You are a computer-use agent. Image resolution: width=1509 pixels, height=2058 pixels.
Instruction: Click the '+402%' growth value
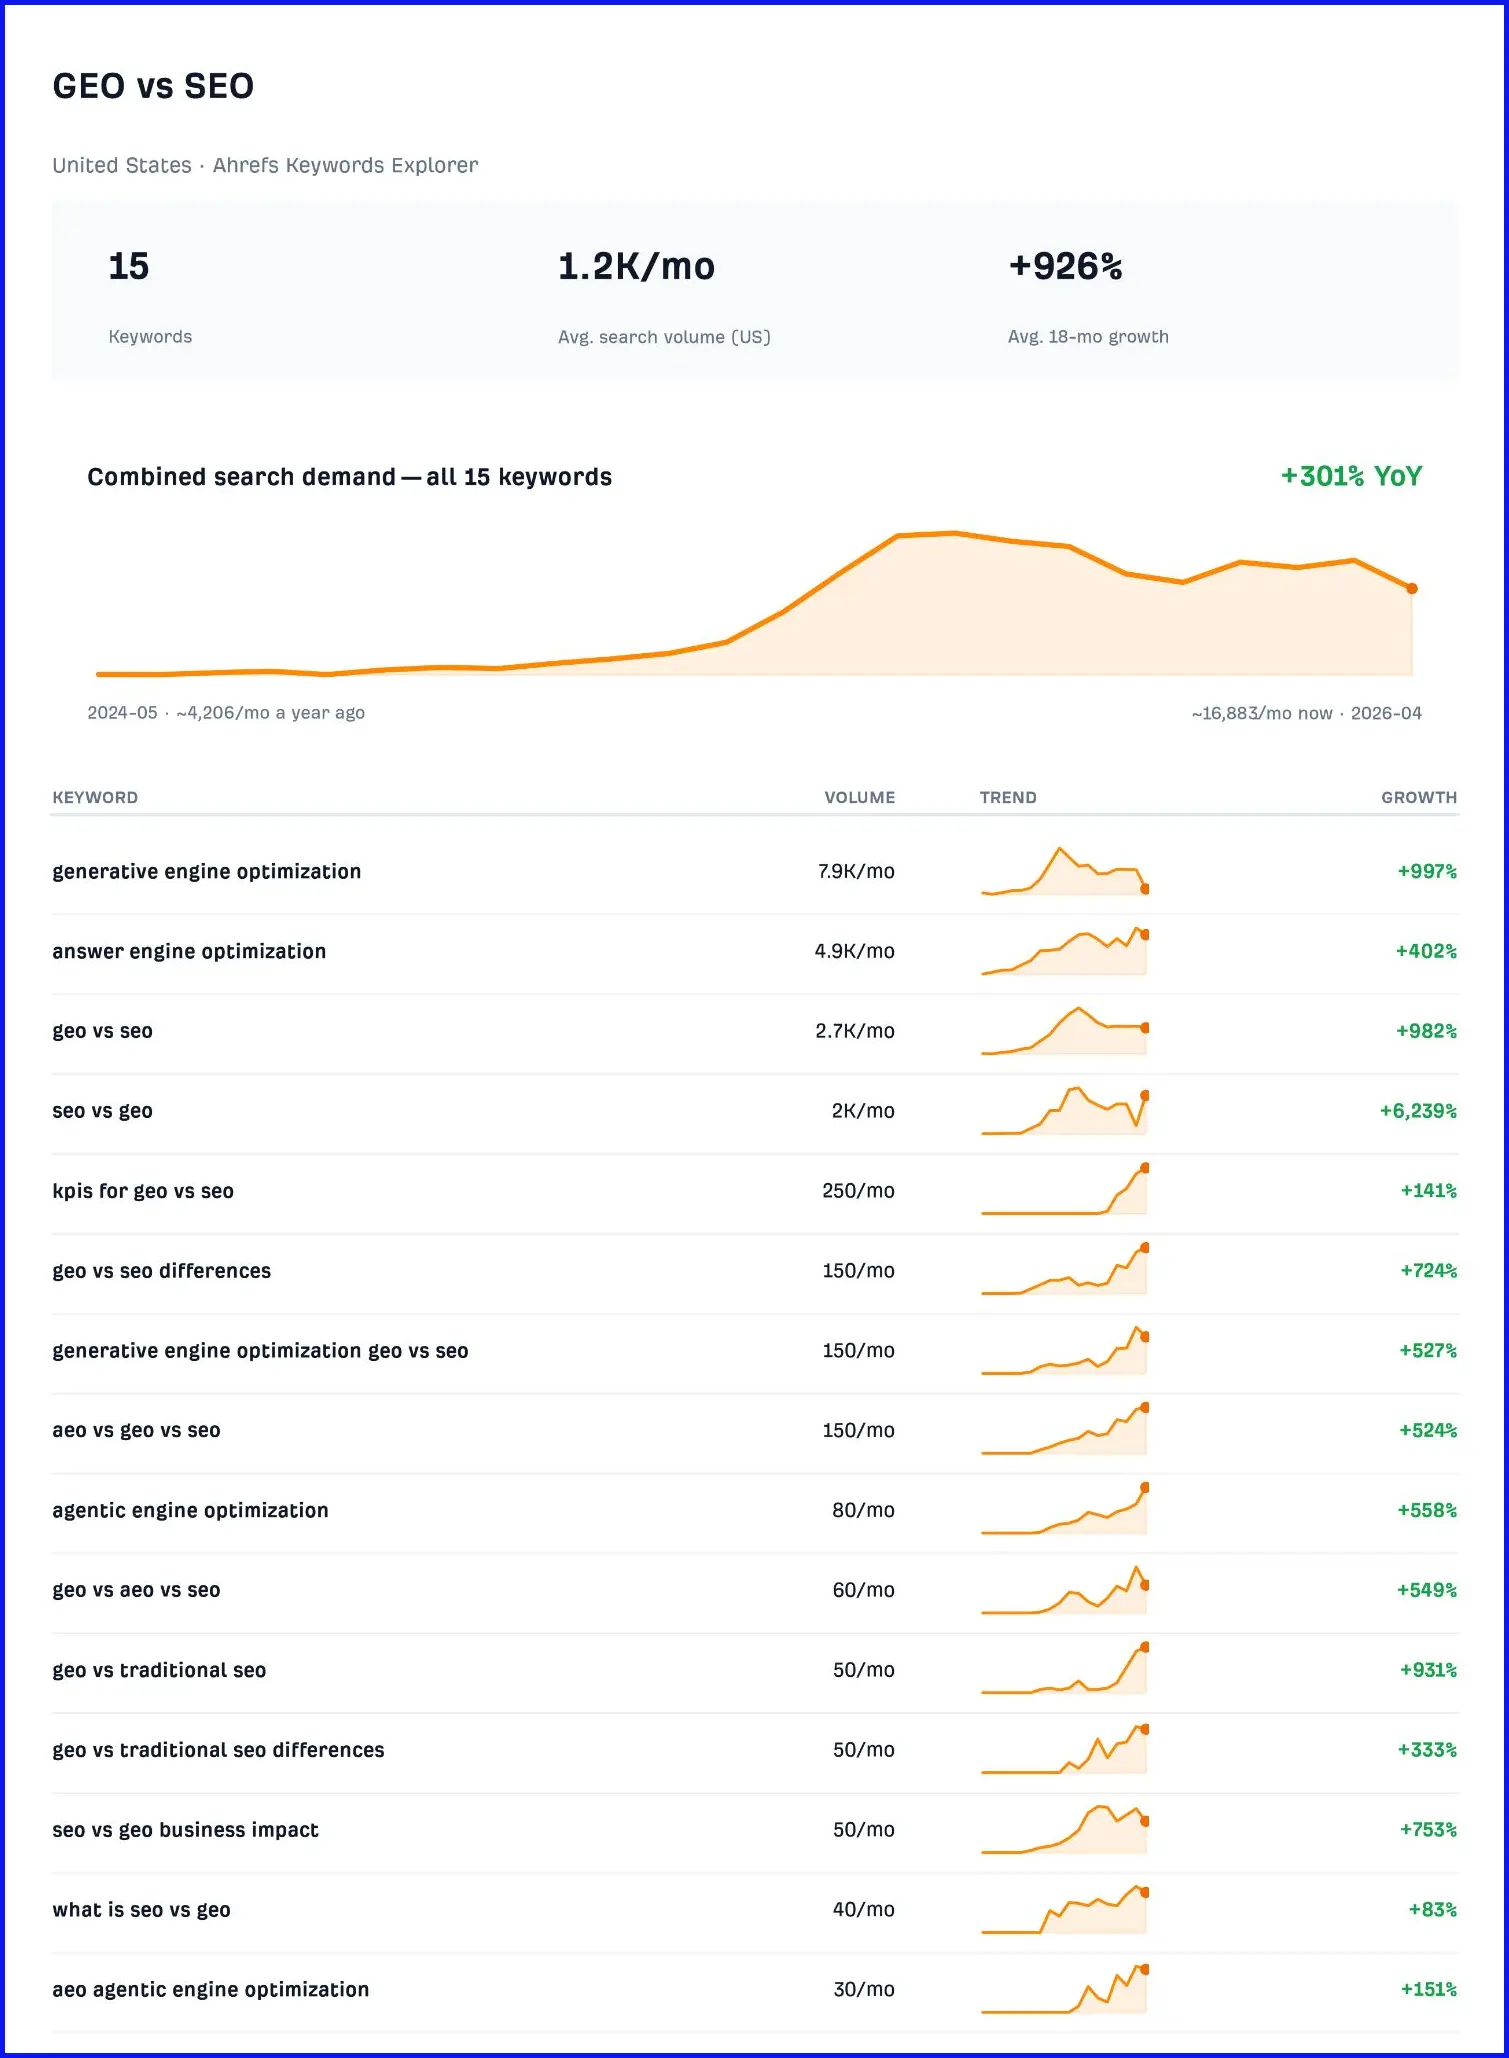click(x=1426, y=951)
